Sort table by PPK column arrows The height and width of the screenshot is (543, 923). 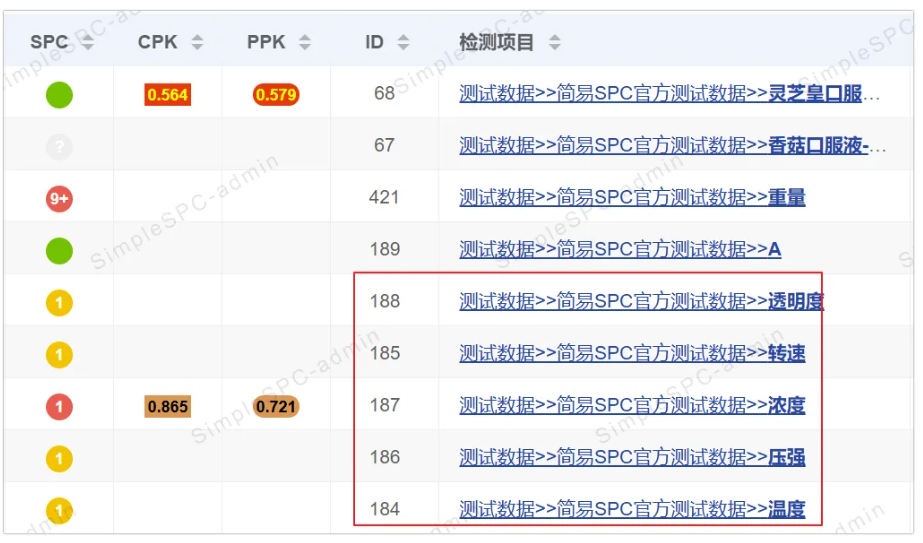point(304,42)
